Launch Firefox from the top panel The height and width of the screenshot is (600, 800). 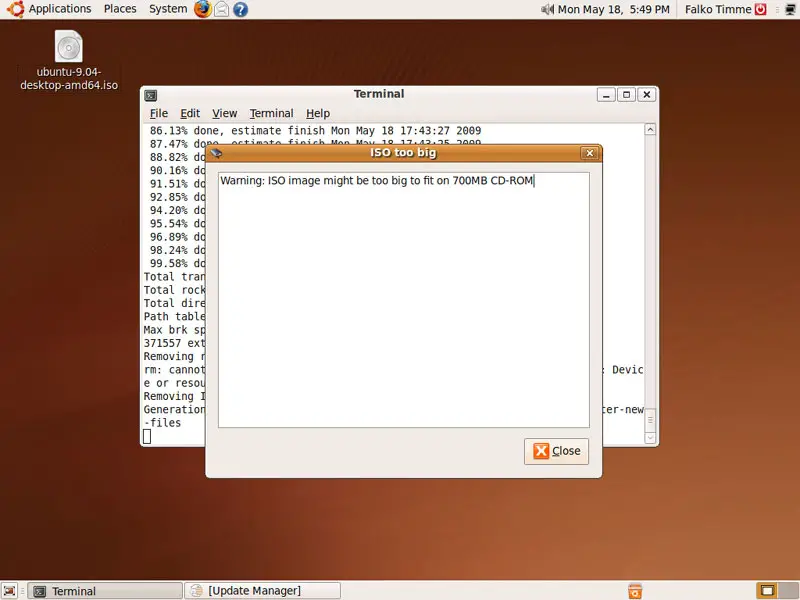pyautogui.click(x=203, y=9)
